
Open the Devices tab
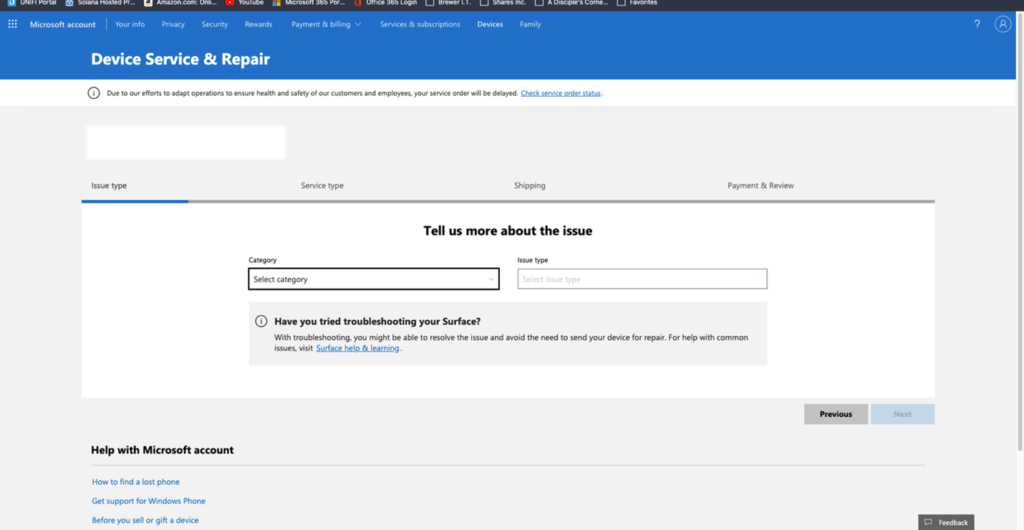(x=490, y=24)
